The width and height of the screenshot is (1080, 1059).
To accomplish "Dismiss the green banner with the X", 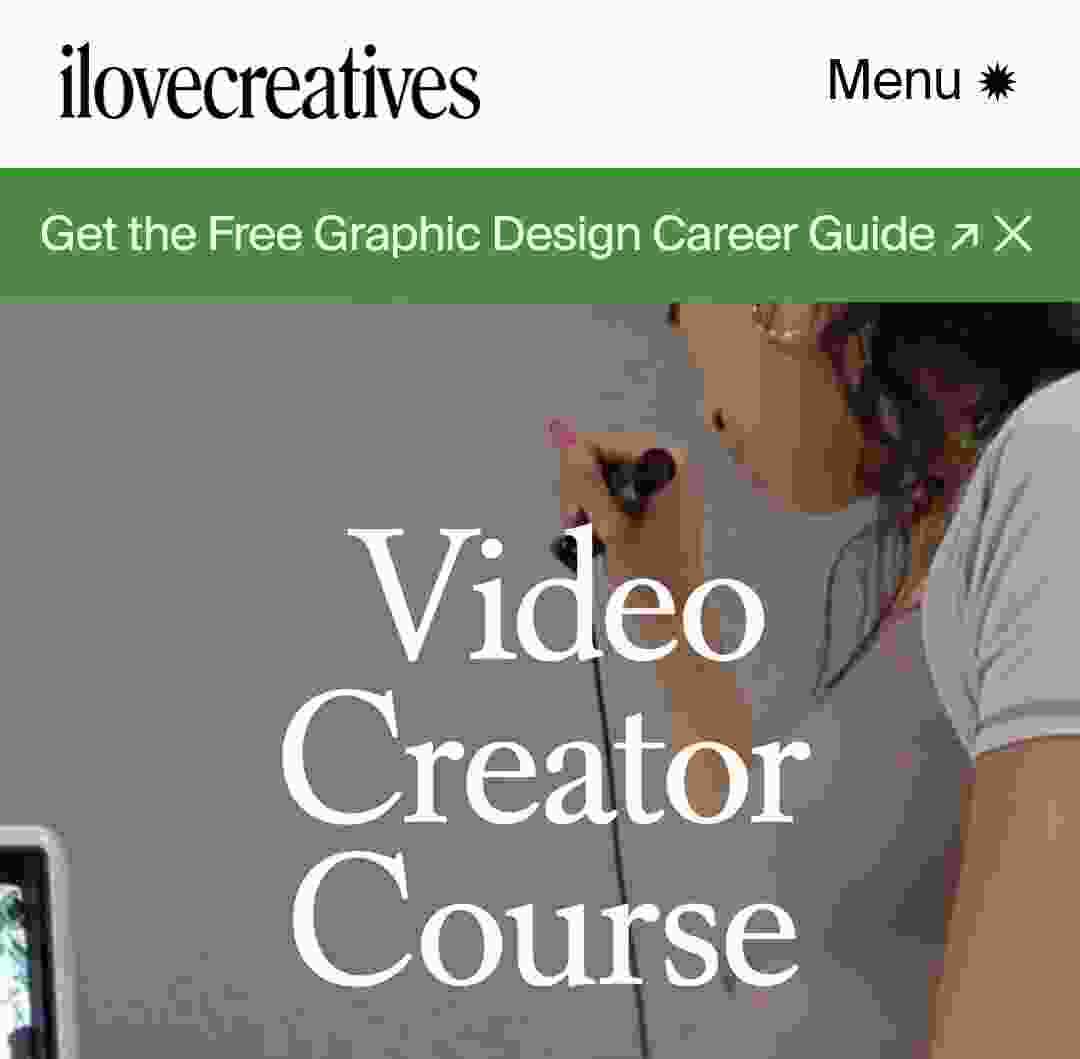I will 1012,234.
